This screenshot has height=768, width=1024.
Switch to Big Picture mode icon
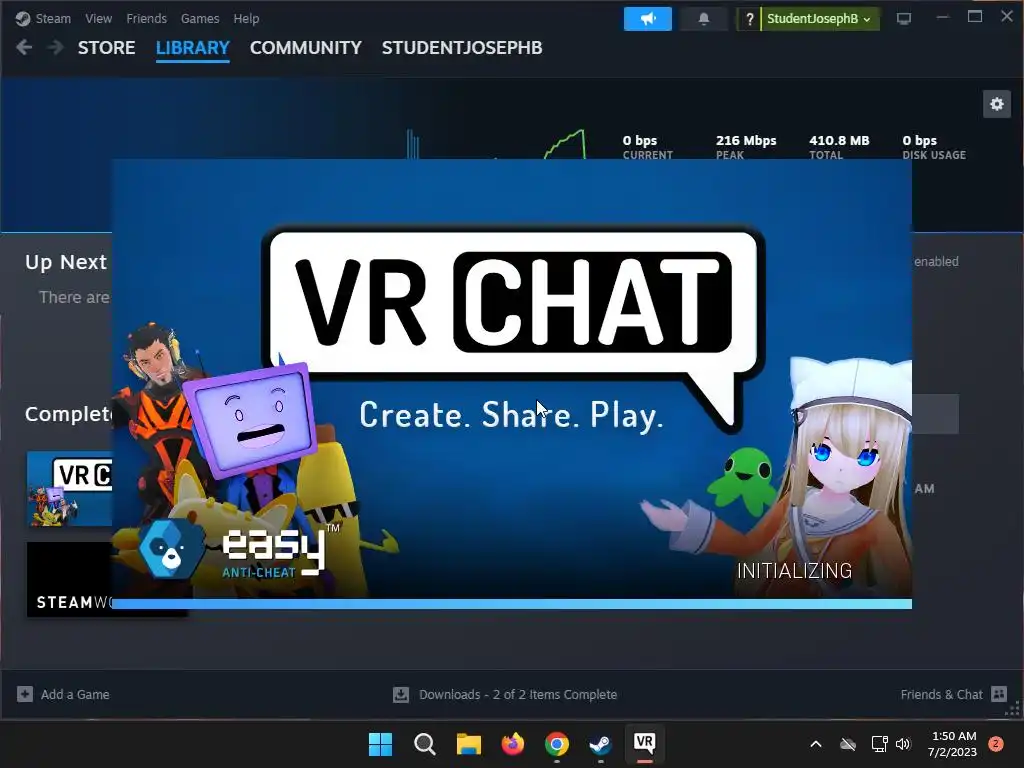click(x=904, y=19)
